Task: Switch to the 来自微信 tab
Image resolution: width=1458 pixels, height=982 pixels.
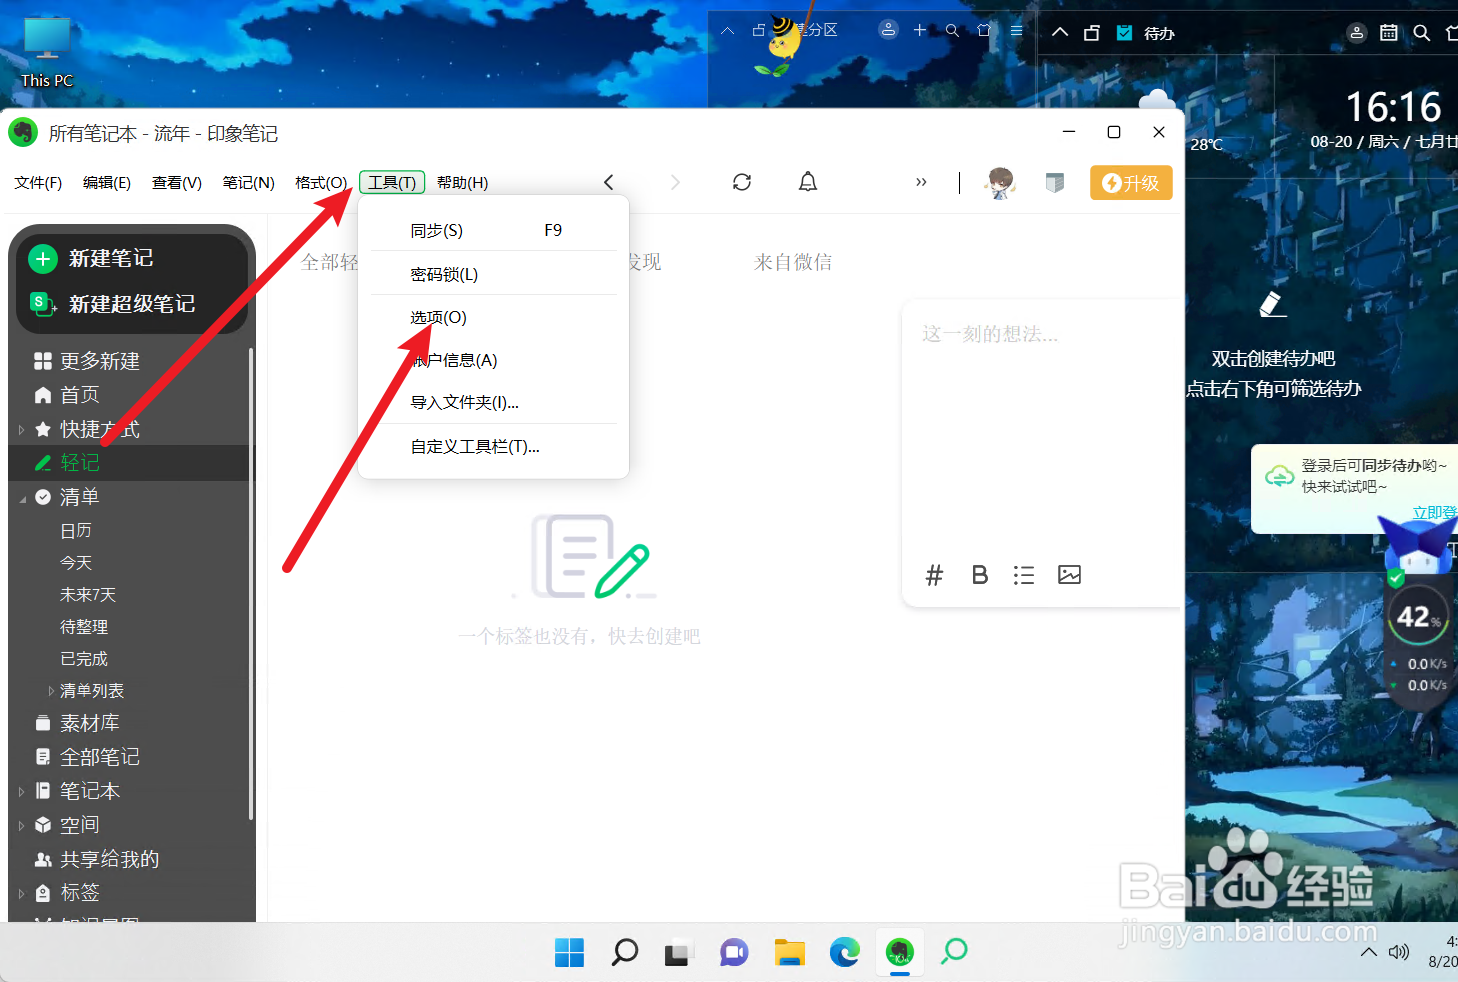Action: 793,262
